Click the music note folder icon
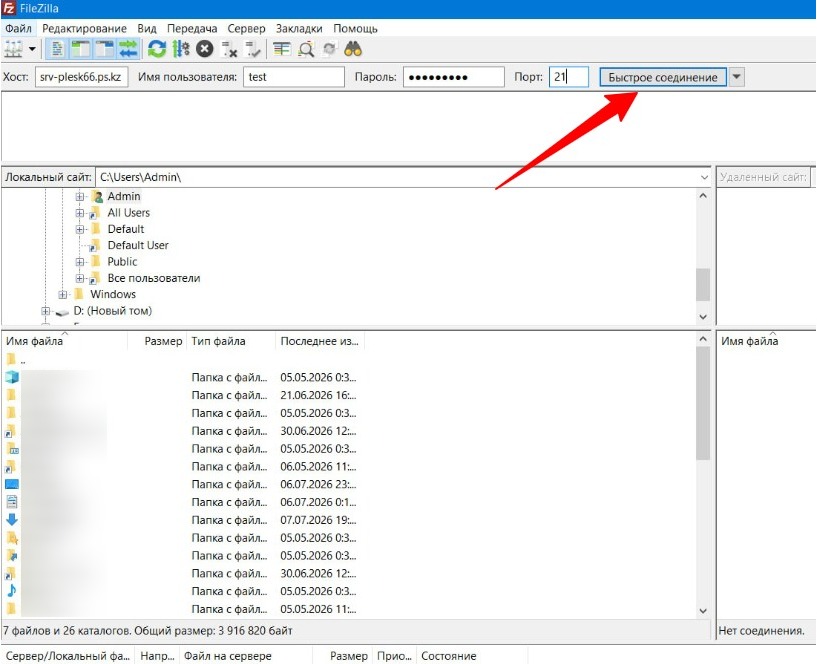Viewport: 817px width, 664px height. [11, 591]
